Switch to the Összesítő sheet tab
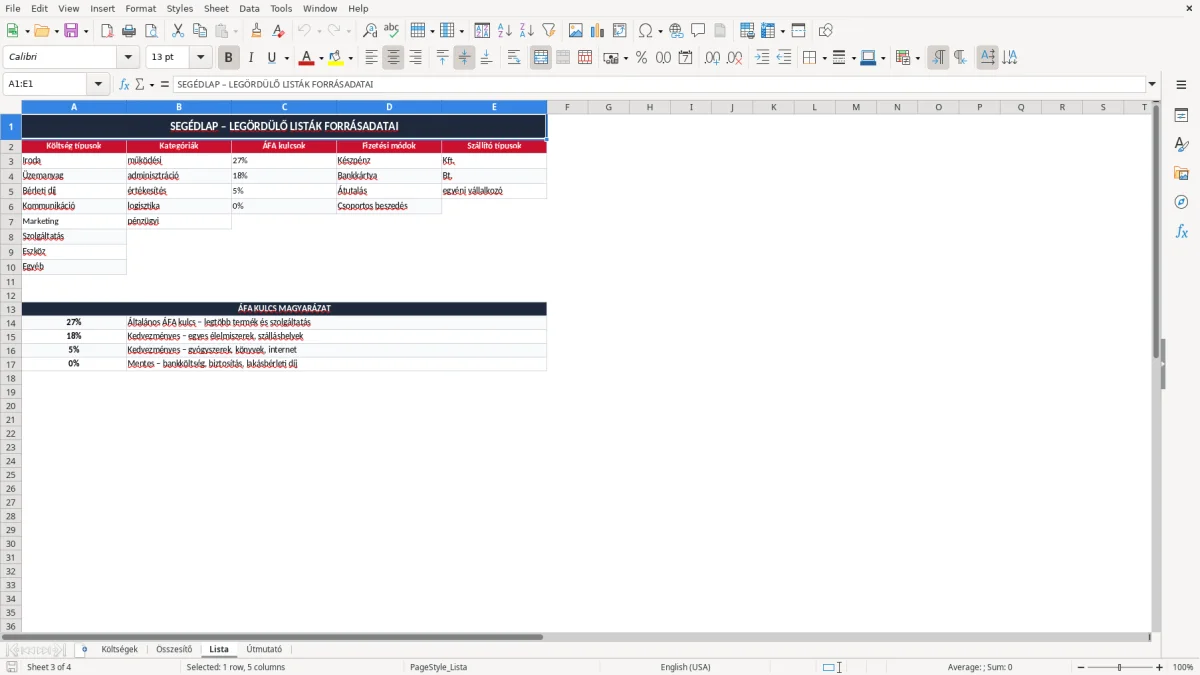Image resolution: width=1200 pixels, height=675 pixels. click(174, 649)
